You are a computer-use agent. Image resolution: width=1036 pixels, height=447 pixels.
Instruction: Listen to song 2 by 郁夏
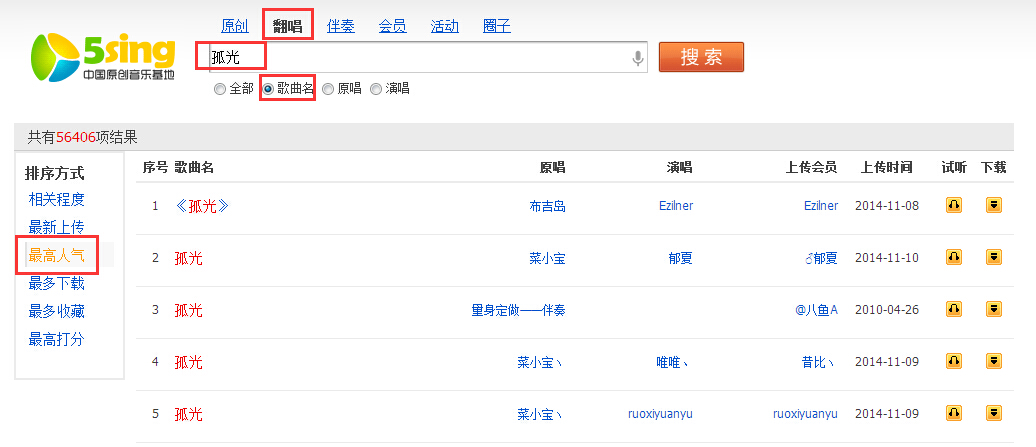click(x=953, y=257)
